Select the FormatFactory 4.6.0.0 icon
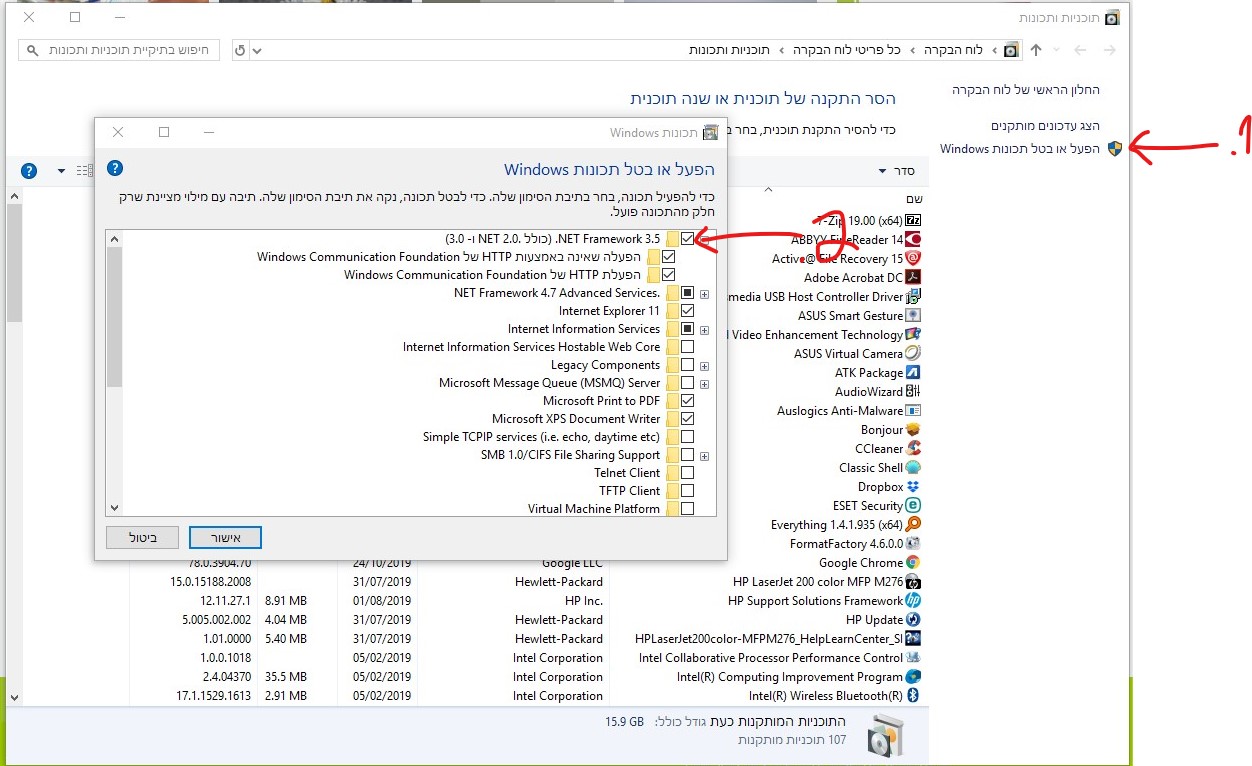Viewport: 1252px width, 766px height. click(x=913, y=543)
